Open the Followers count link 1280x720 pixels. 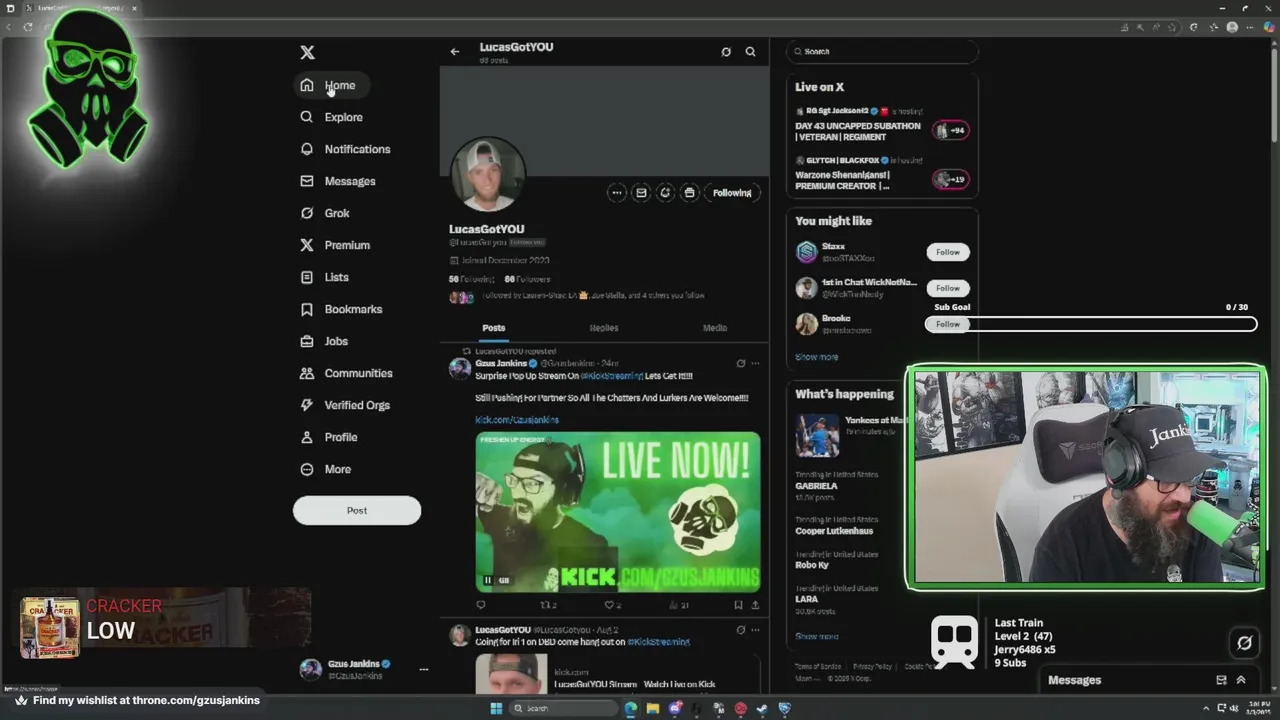tap(527, 279)
